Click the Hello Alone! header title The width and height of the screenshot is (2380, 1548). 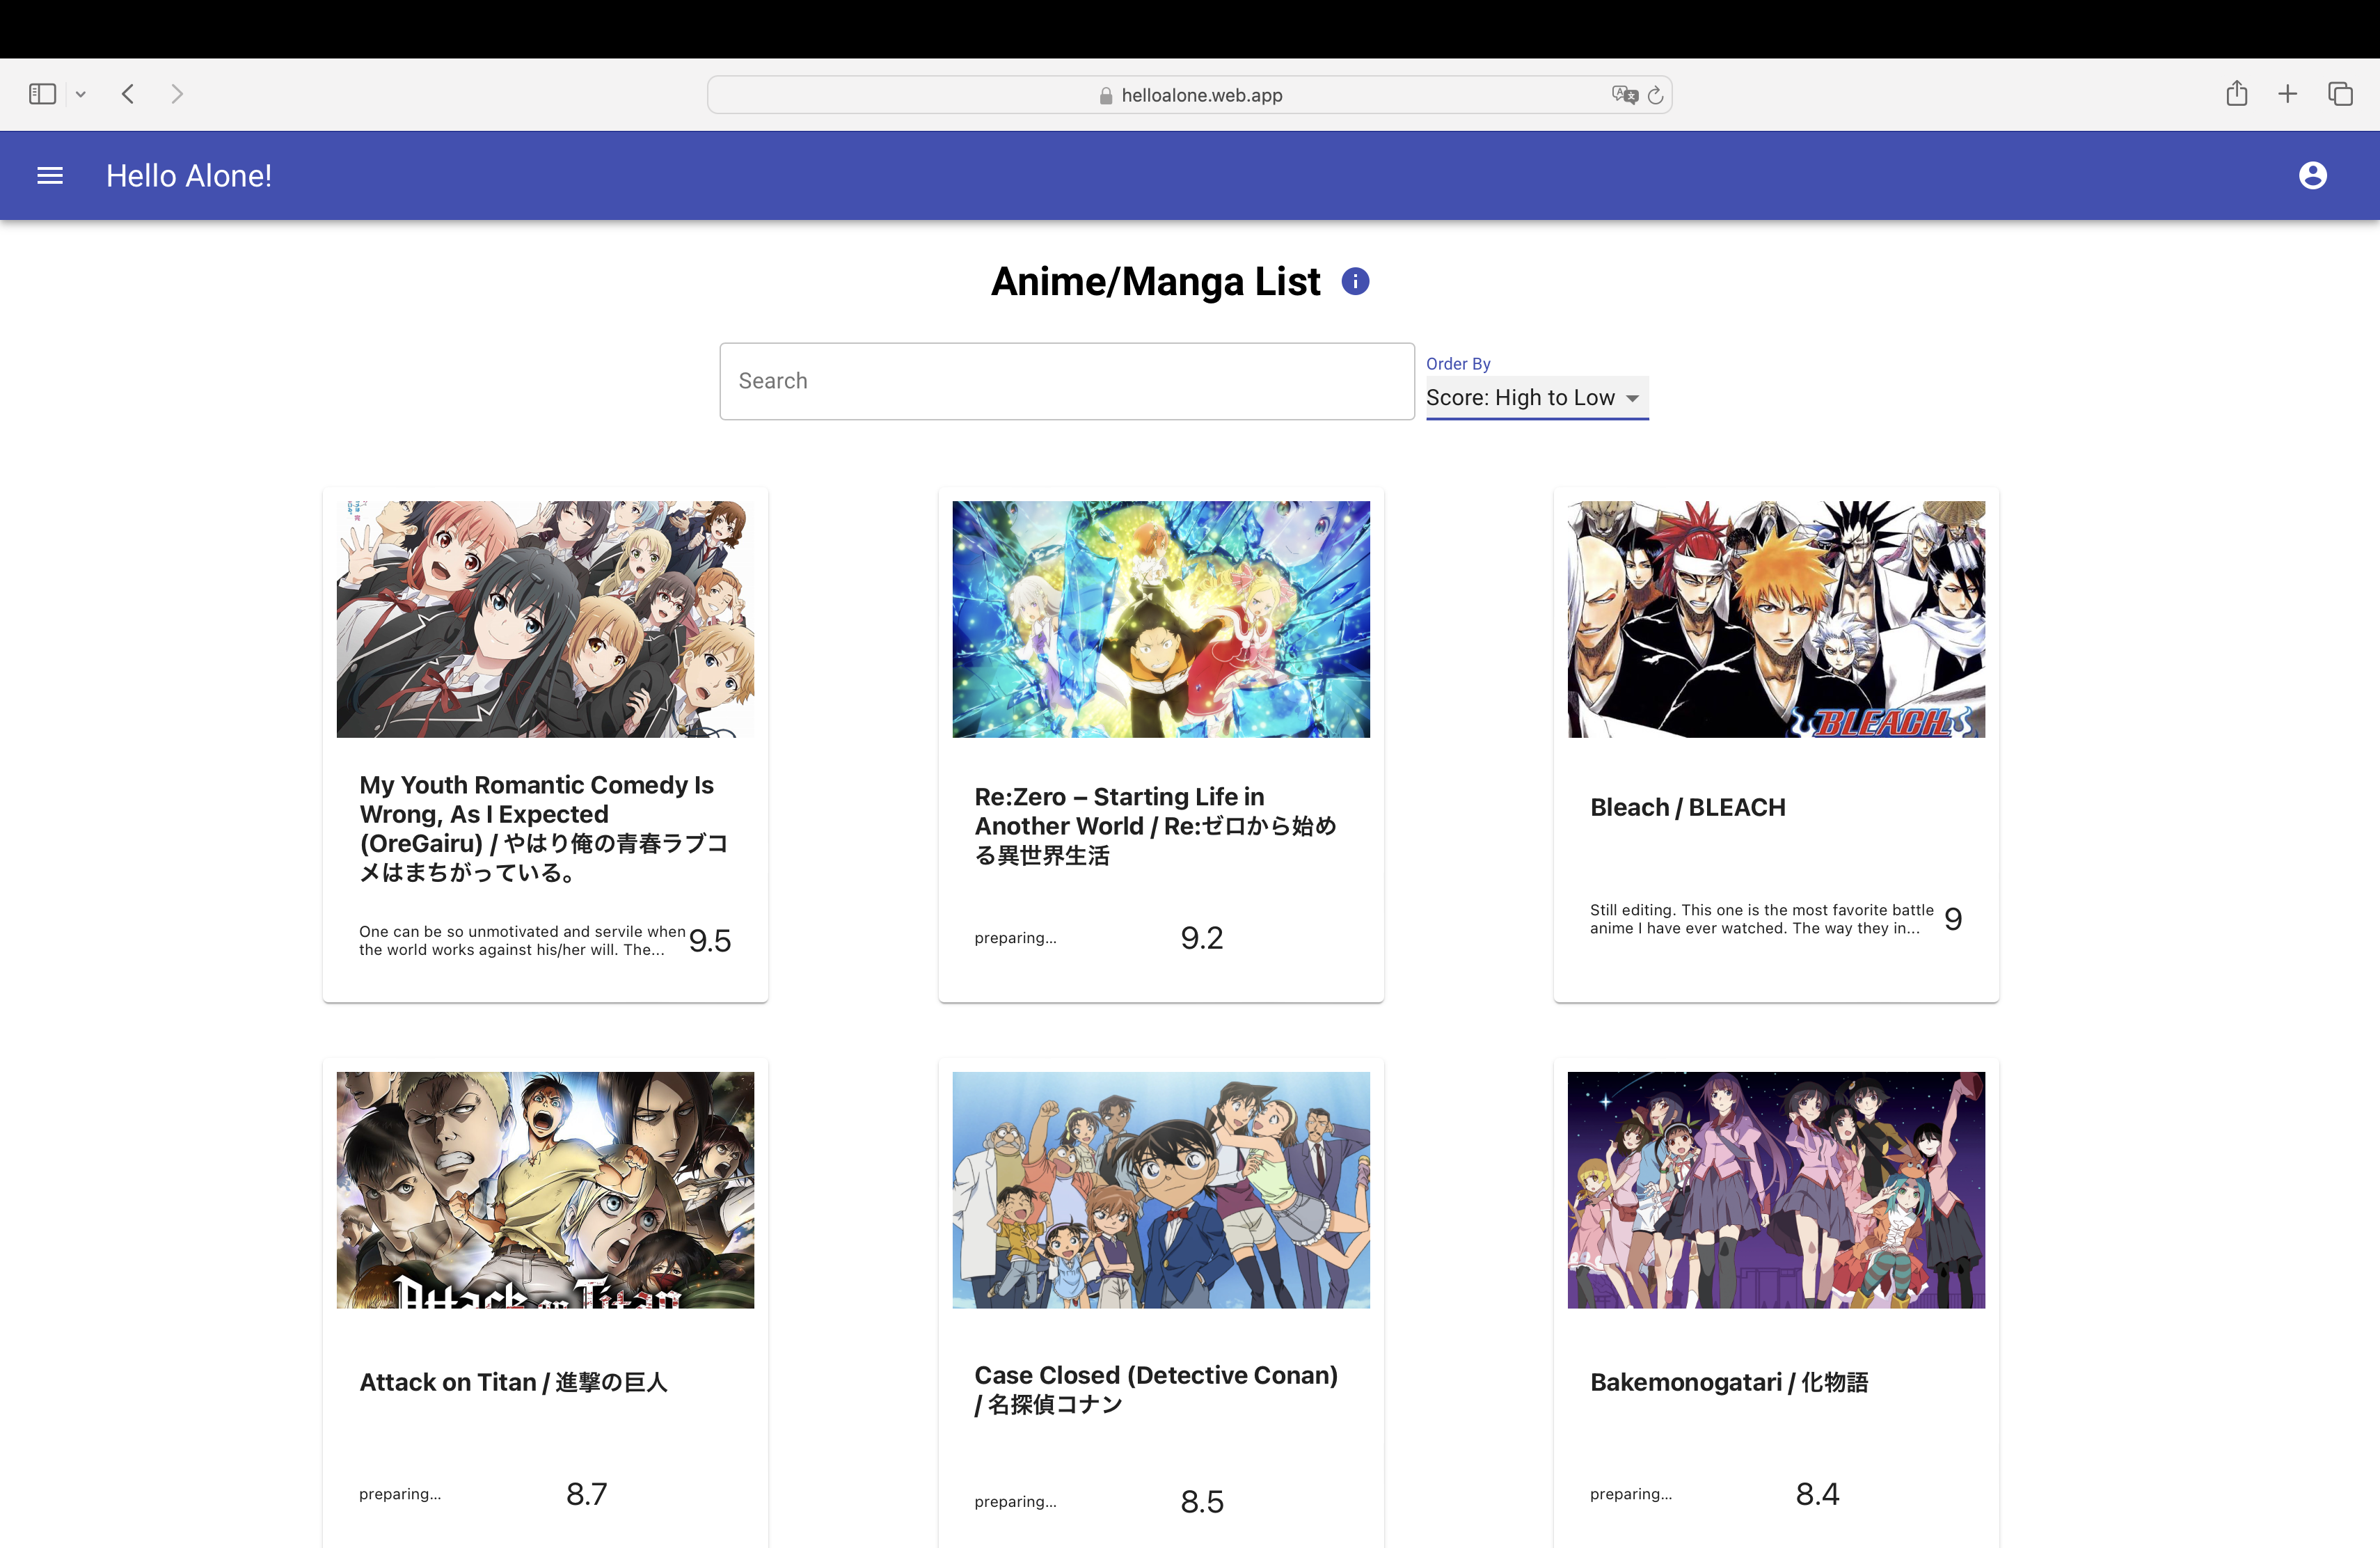click(189, 176)
